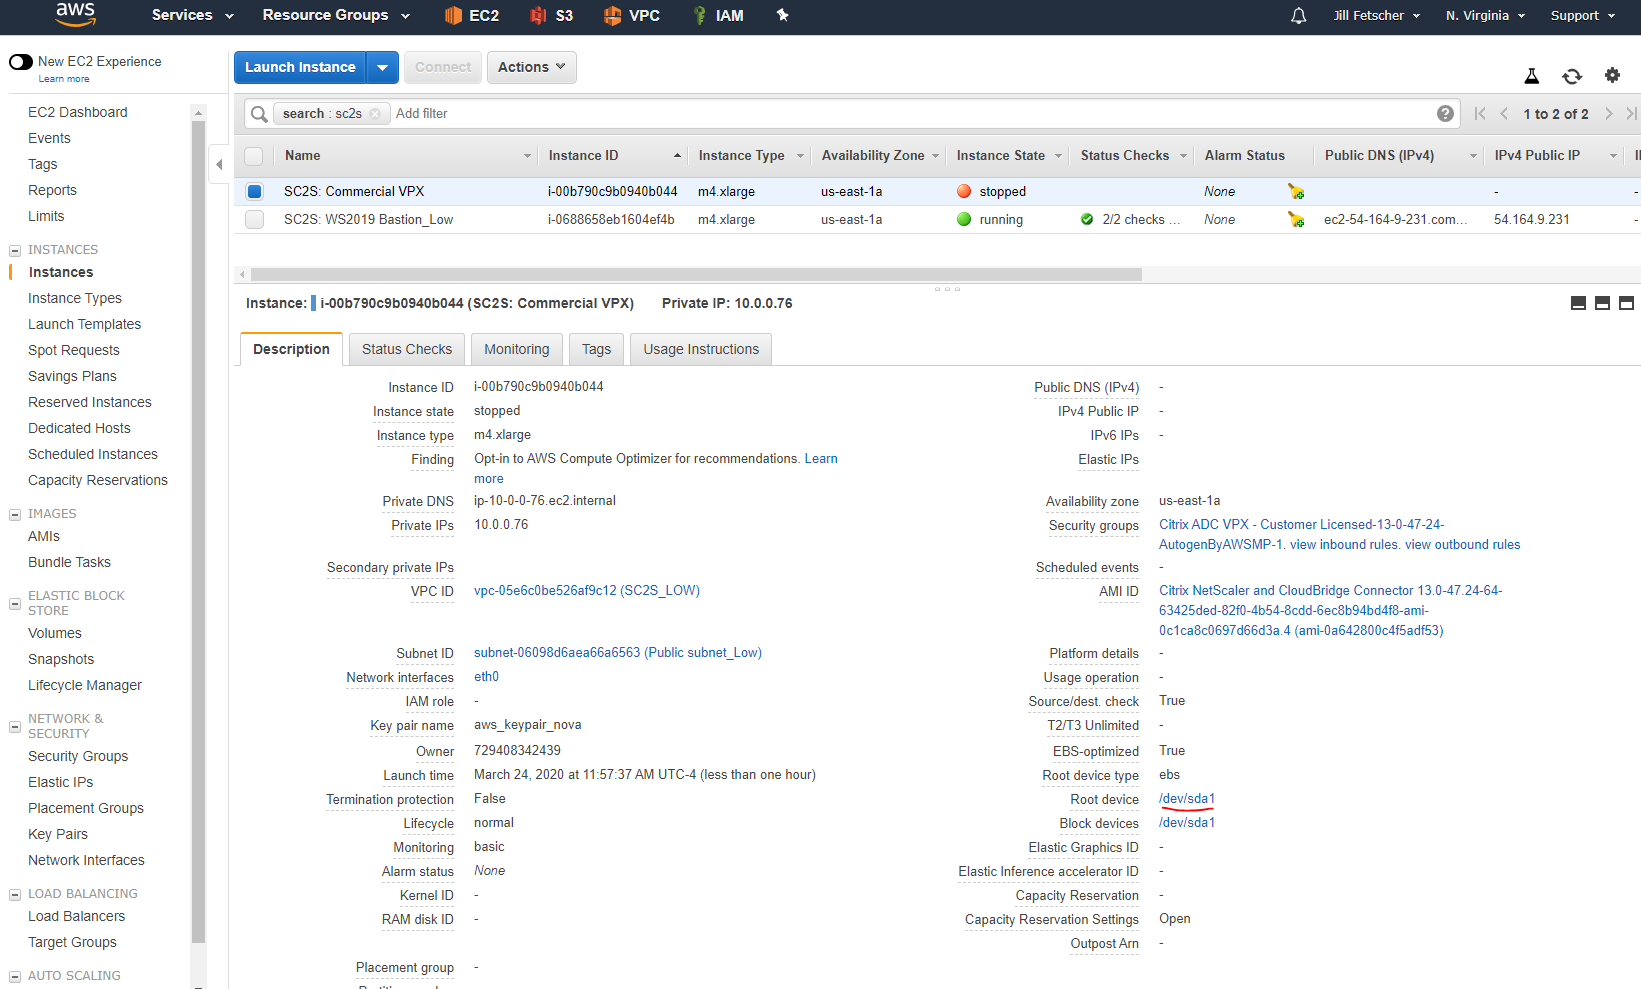Screen dimensions: 1641x989
Task: Open the settings gear icon
Action: pos(1612,75)
